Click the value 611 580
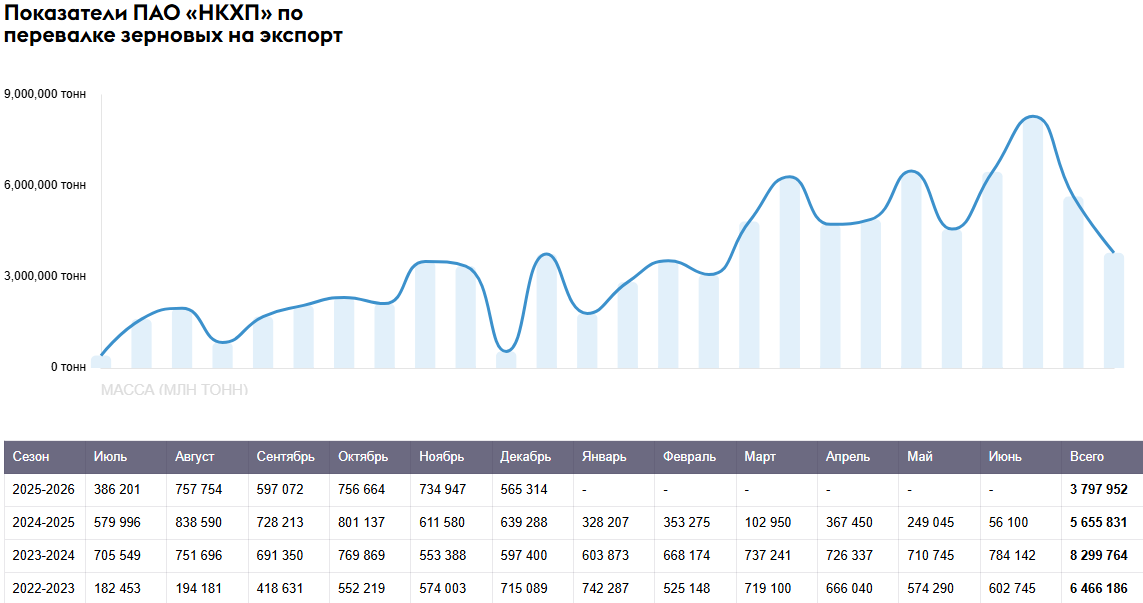 442,522
